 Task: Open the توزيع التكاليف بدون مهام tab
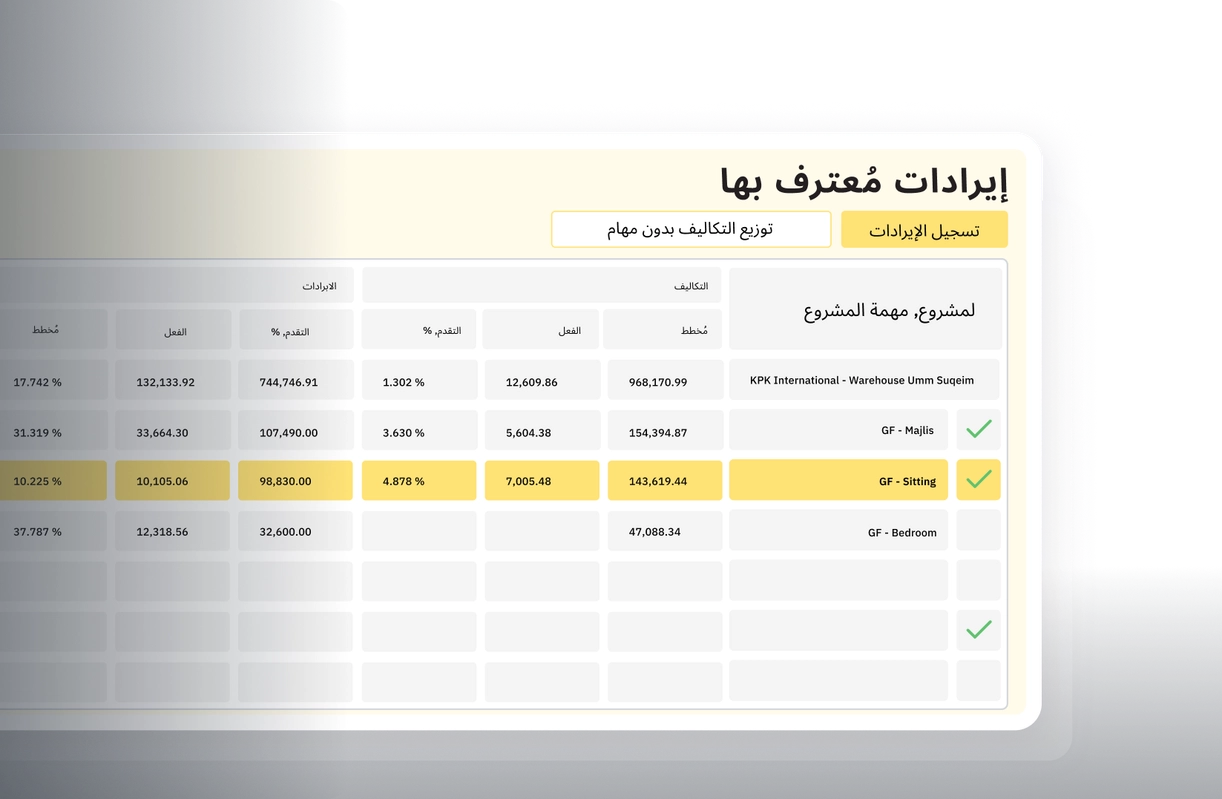691,229
